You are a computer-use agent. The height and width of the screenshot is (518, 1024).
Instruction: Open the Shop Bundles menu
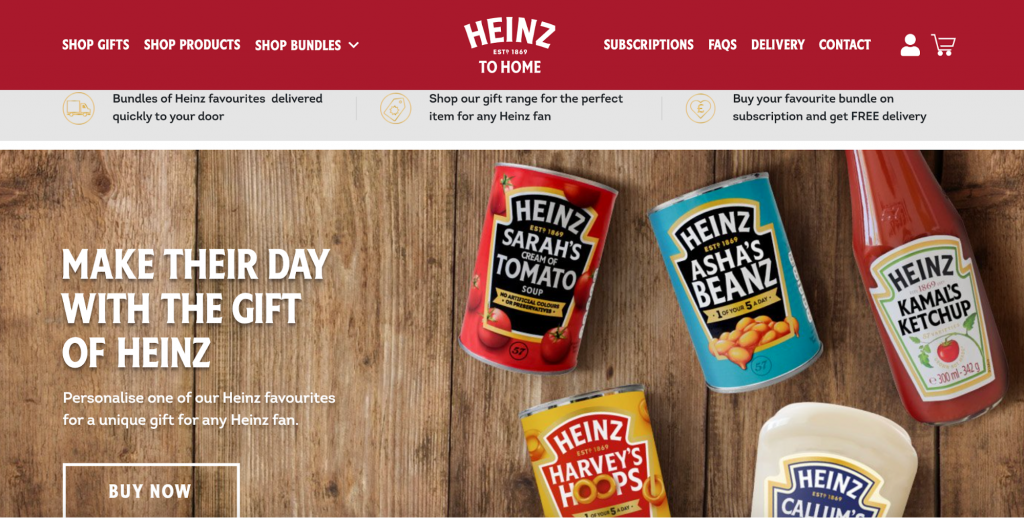(x=298, y=45)
